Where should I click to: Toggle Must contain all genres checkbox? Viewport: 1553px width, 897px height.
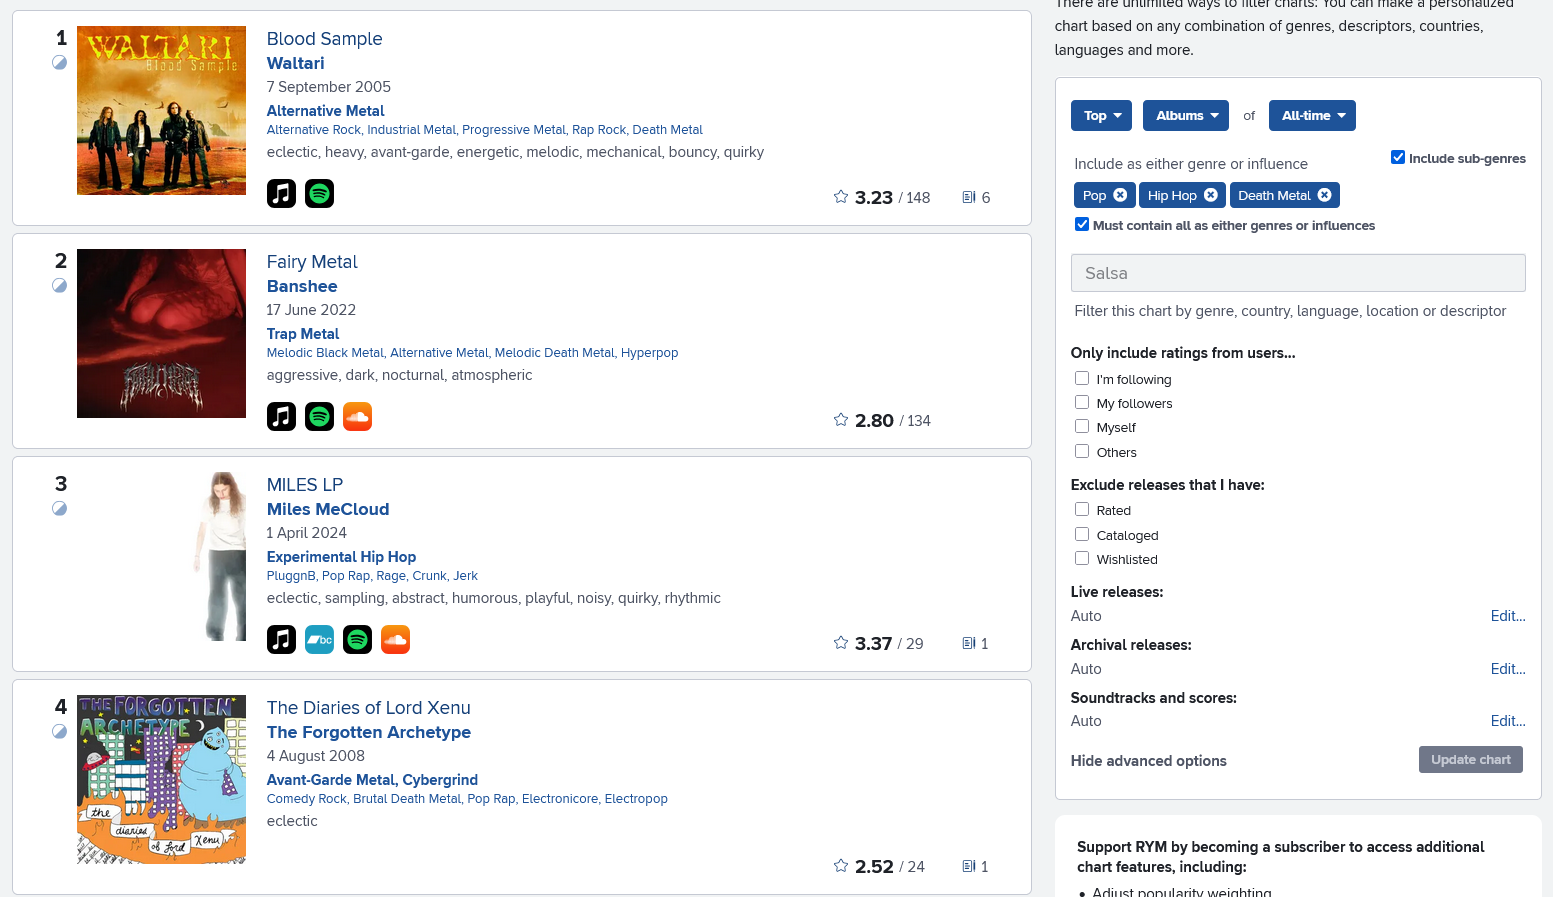[1082, 224]
